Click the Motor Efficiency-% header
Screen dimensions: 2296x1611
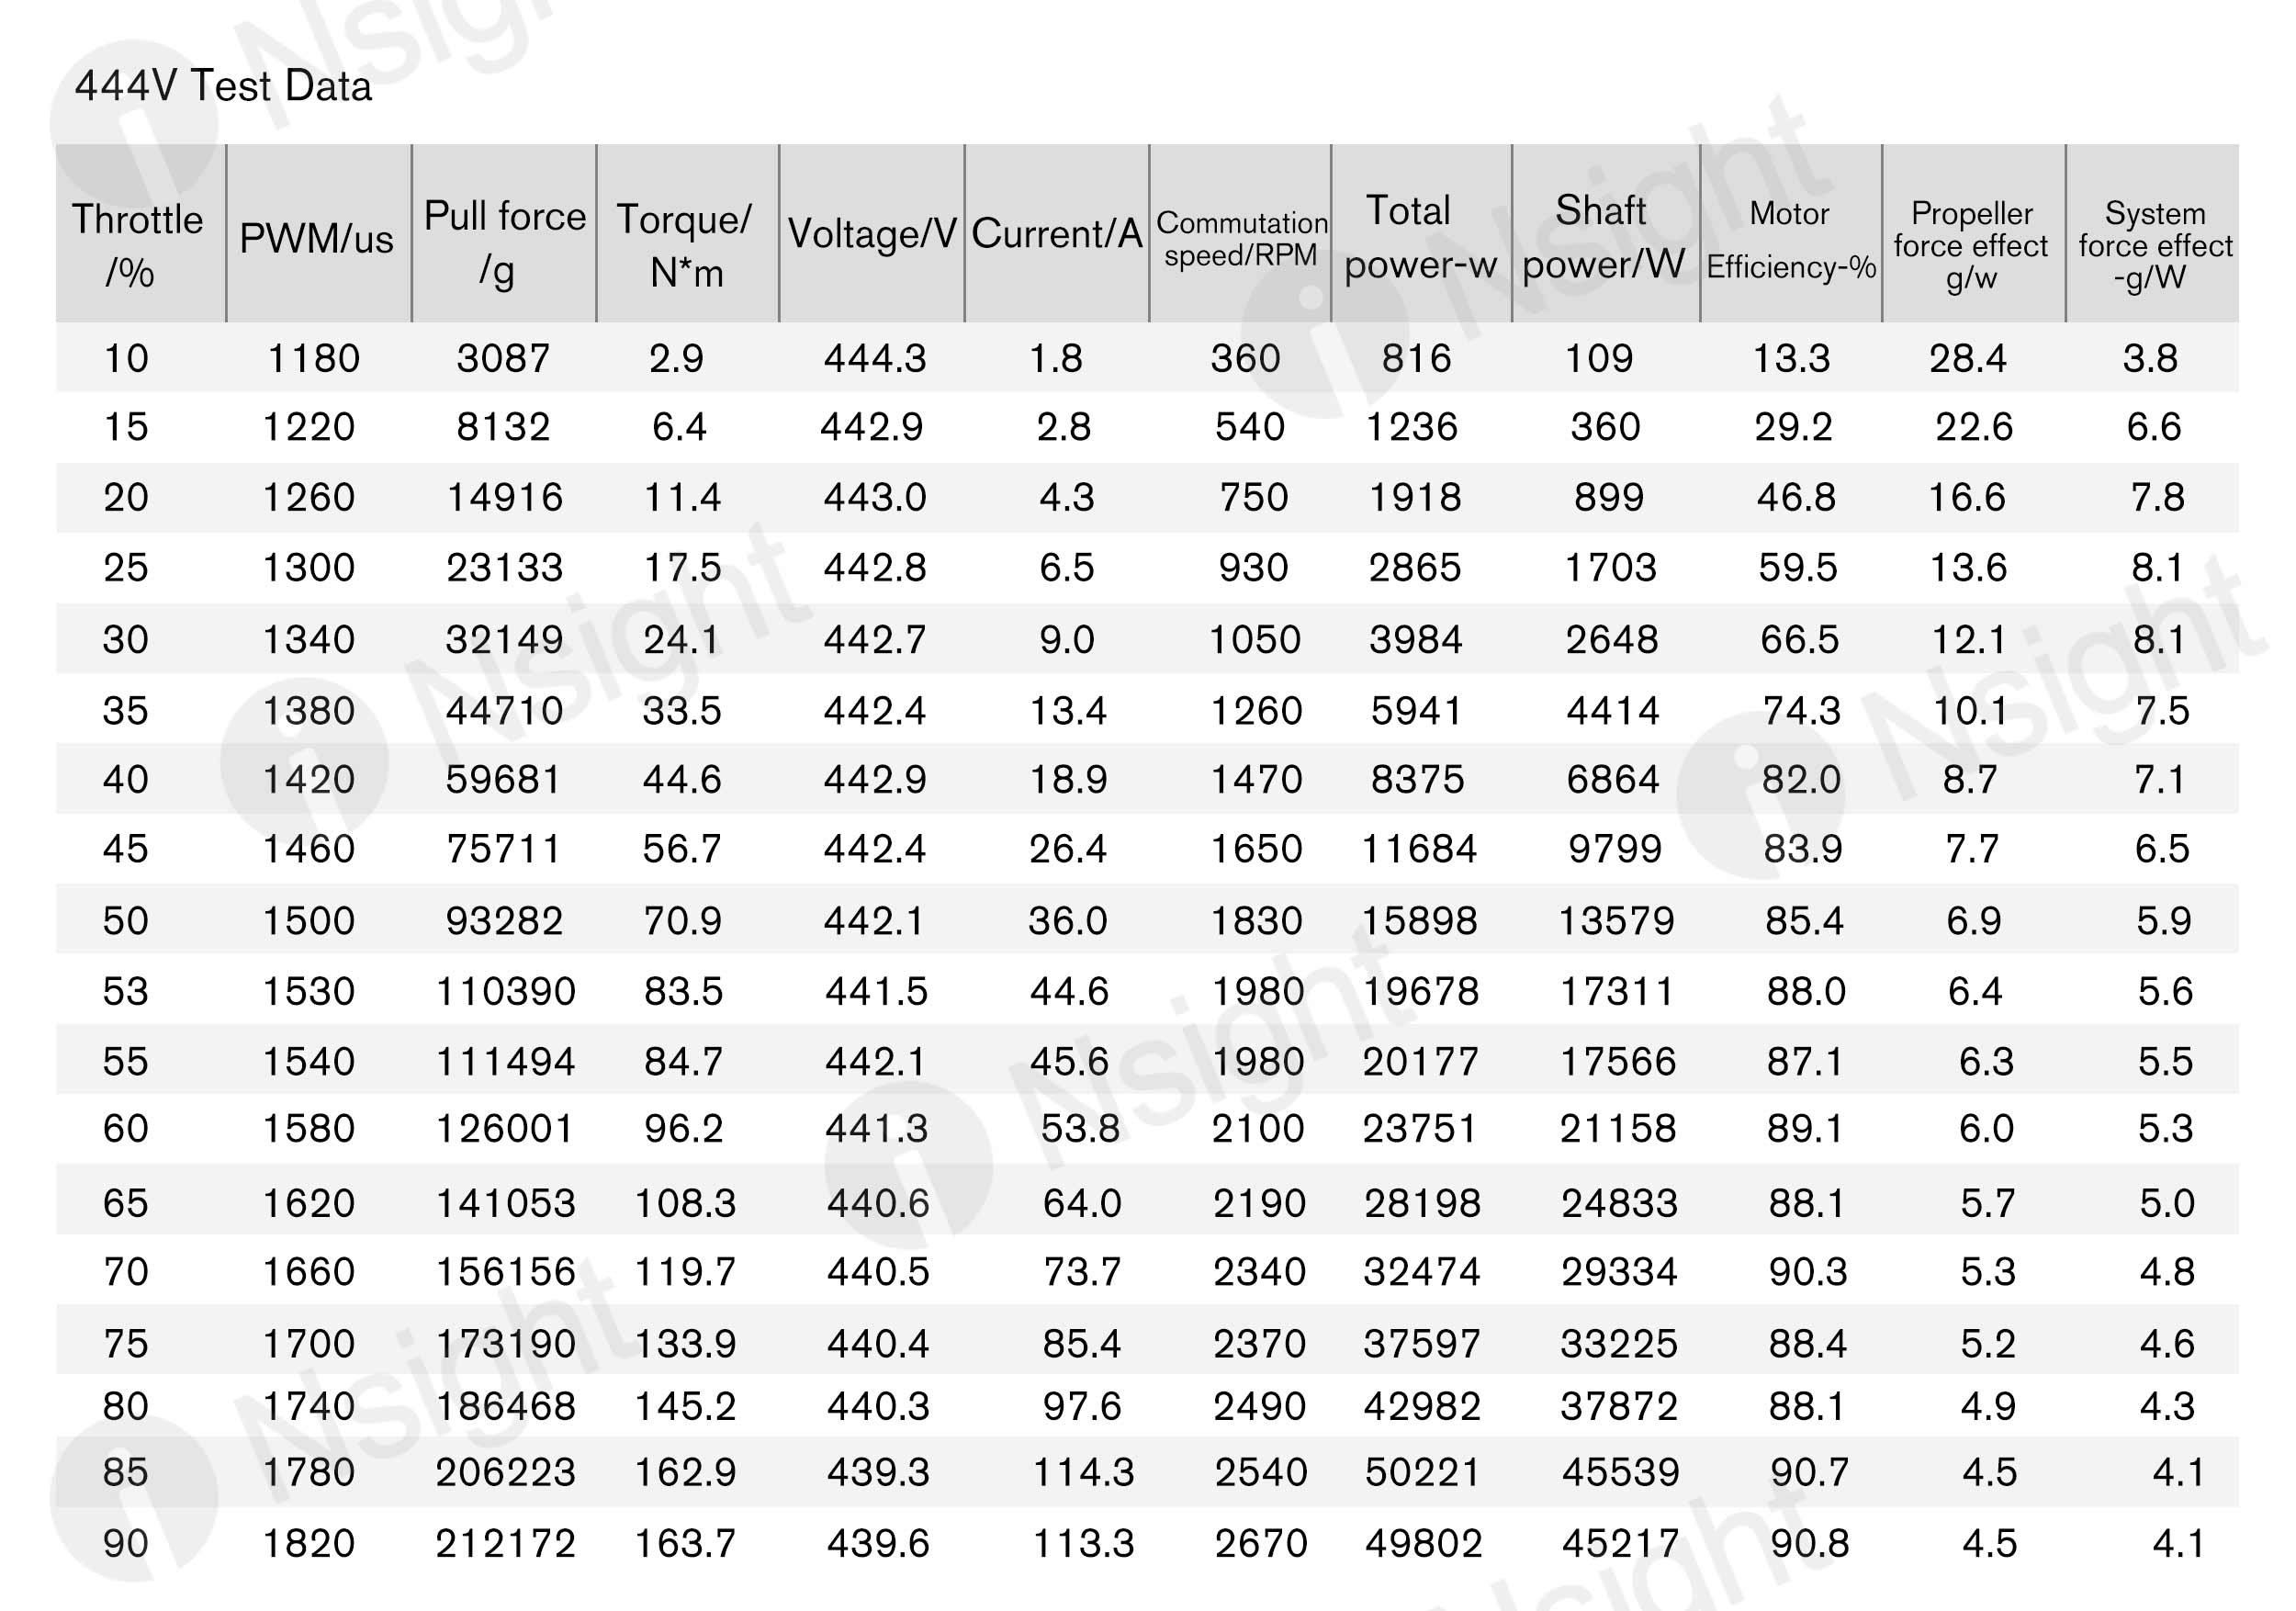pyautogui.click(x=1790, y=240)
